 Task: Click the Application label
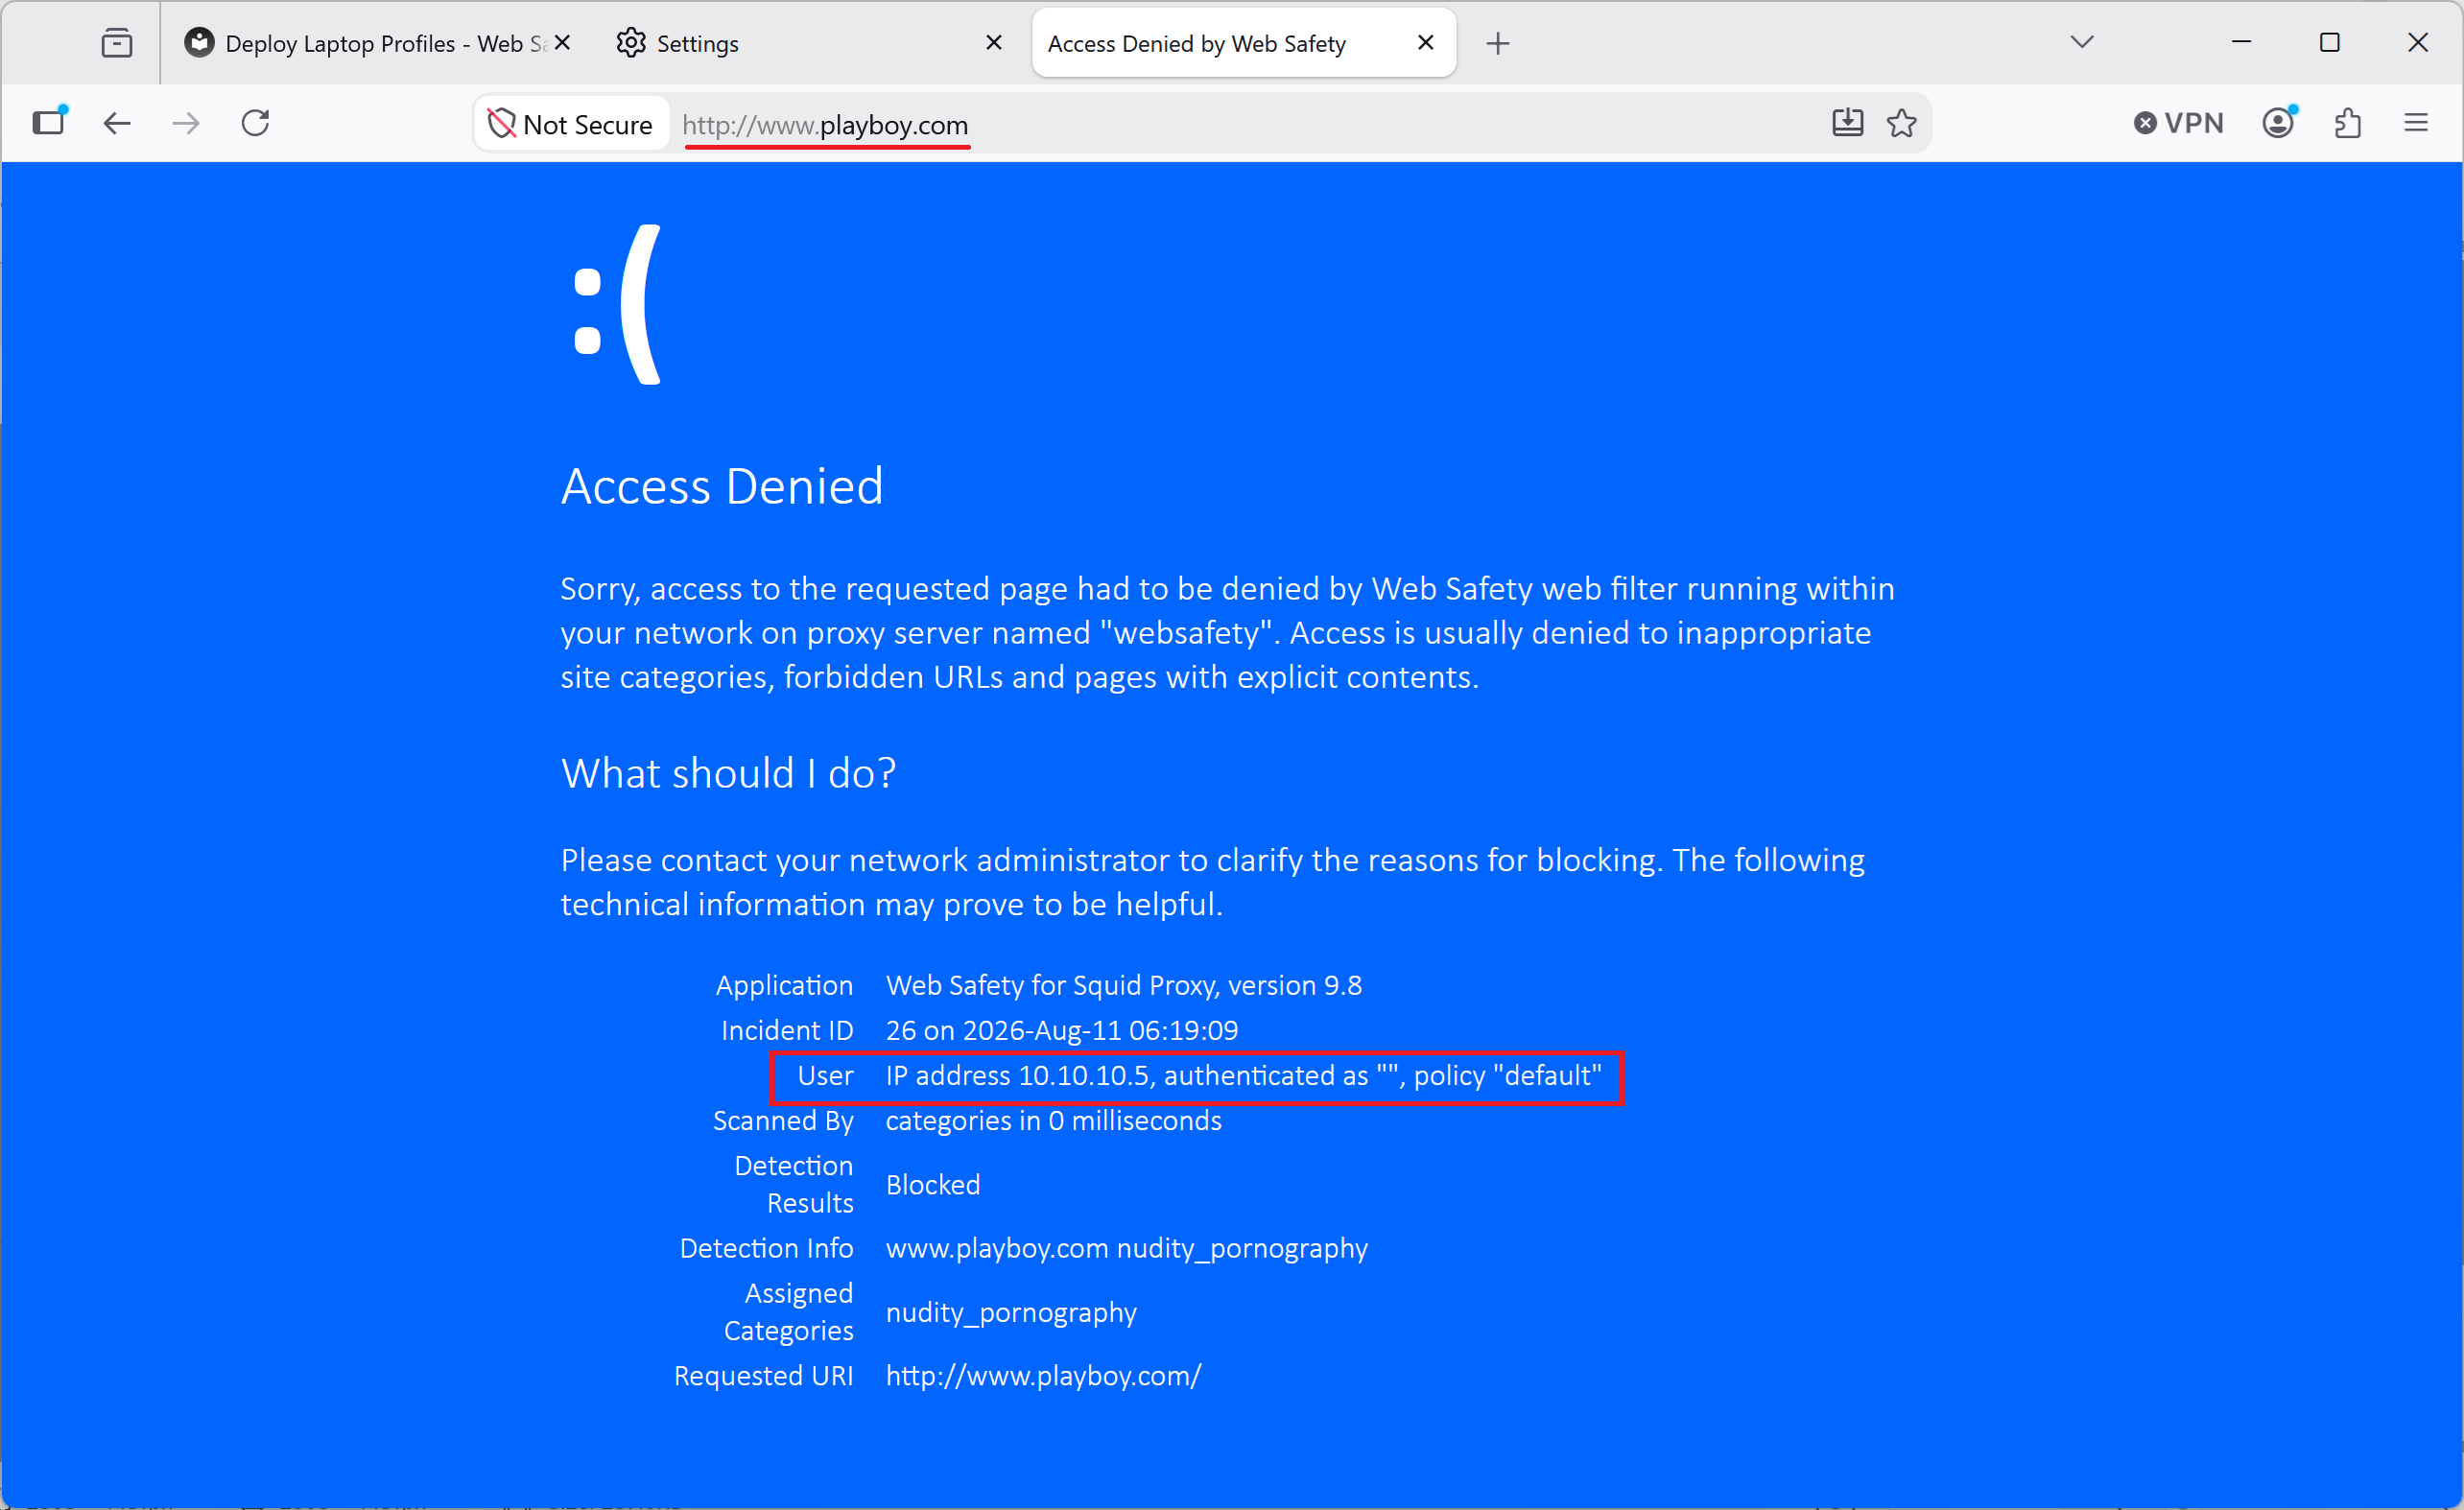click(784, 985)
